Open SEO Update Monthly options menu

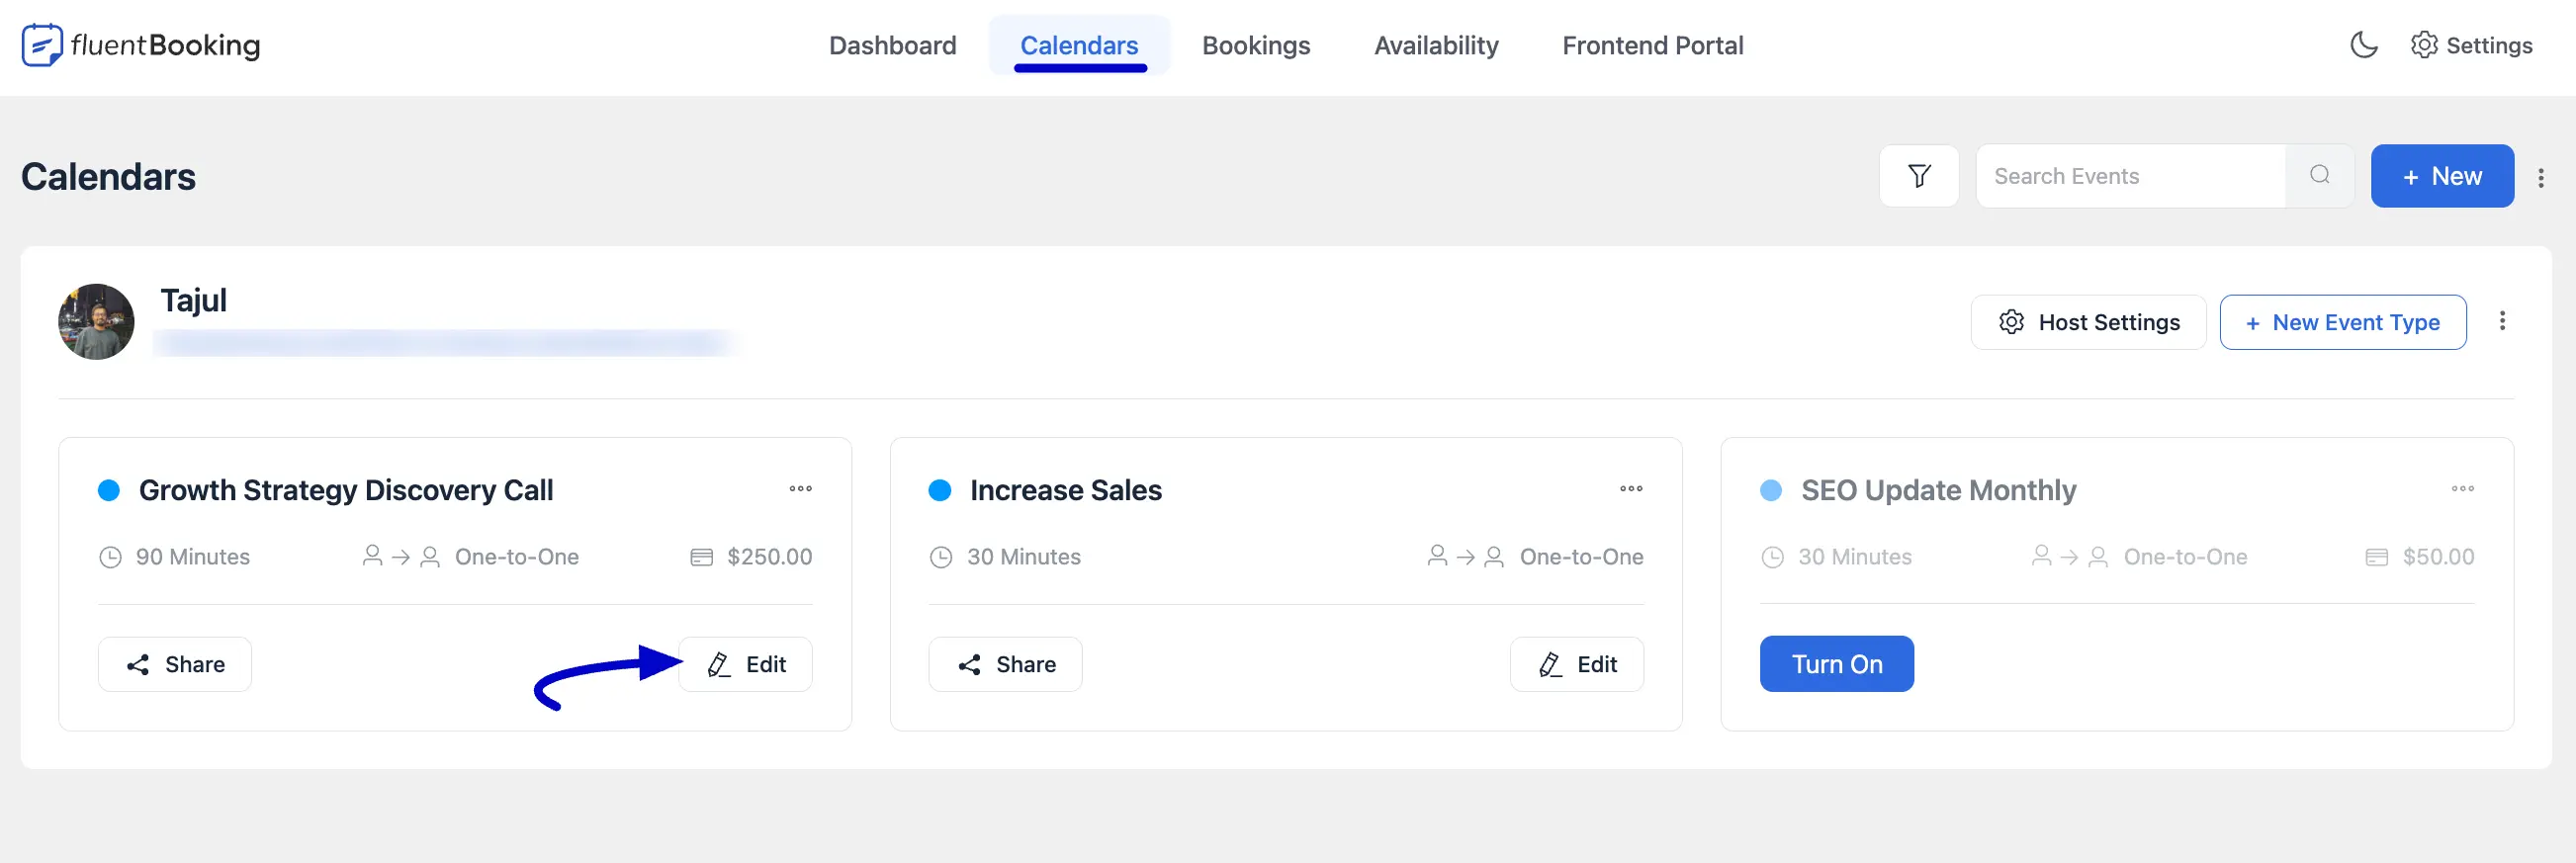tap(2462, 489)
